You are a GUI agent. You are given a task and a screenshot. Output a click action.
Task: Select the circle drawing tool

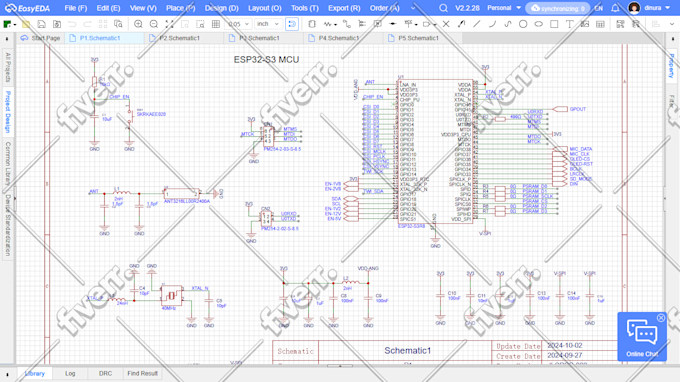click(523, 24)
